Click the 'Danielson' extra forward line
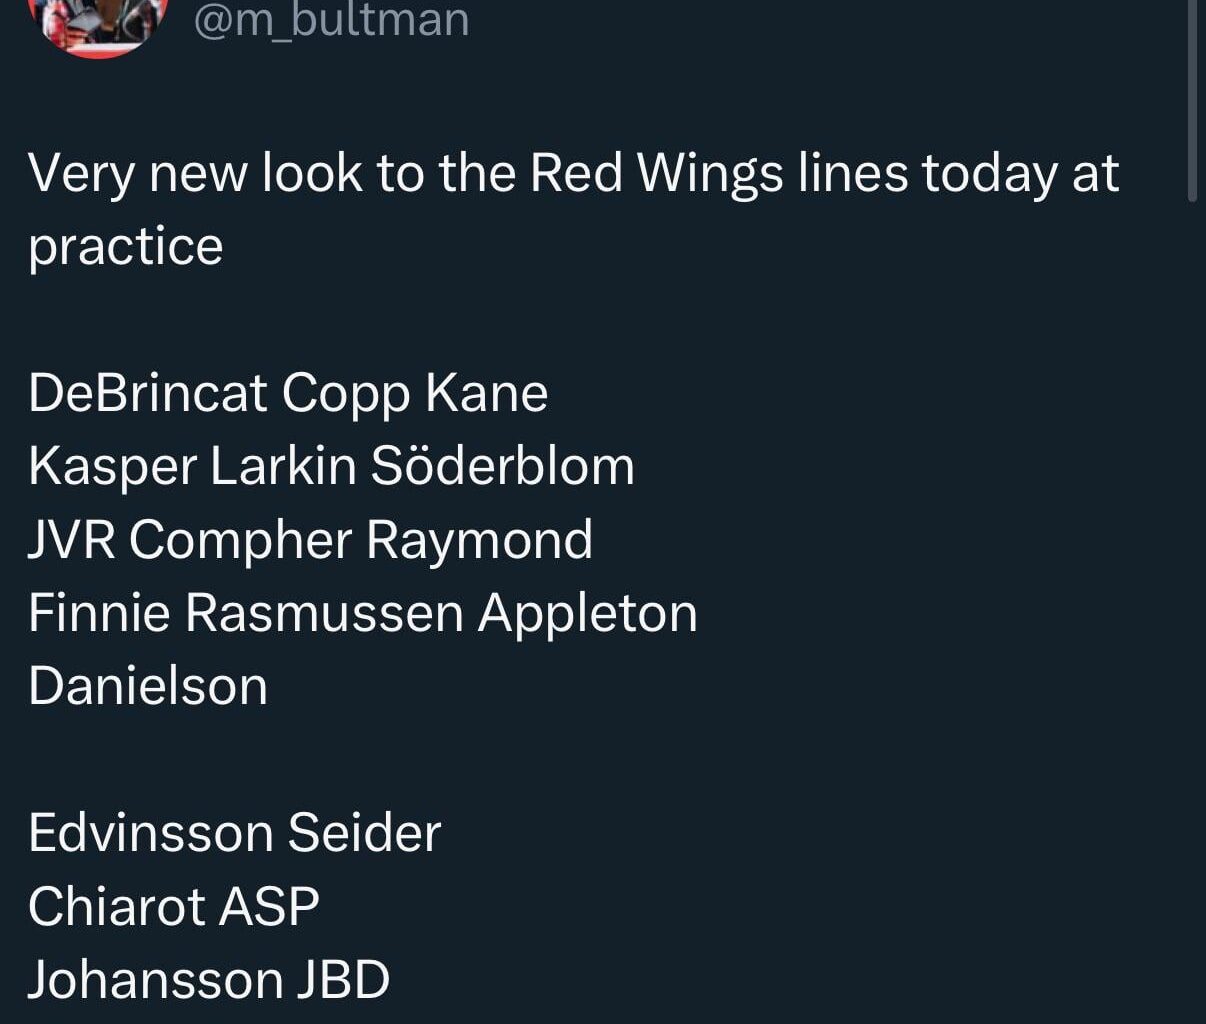Image resolution: width=1206 pixels, height=1024 pixels. point(148,686)
